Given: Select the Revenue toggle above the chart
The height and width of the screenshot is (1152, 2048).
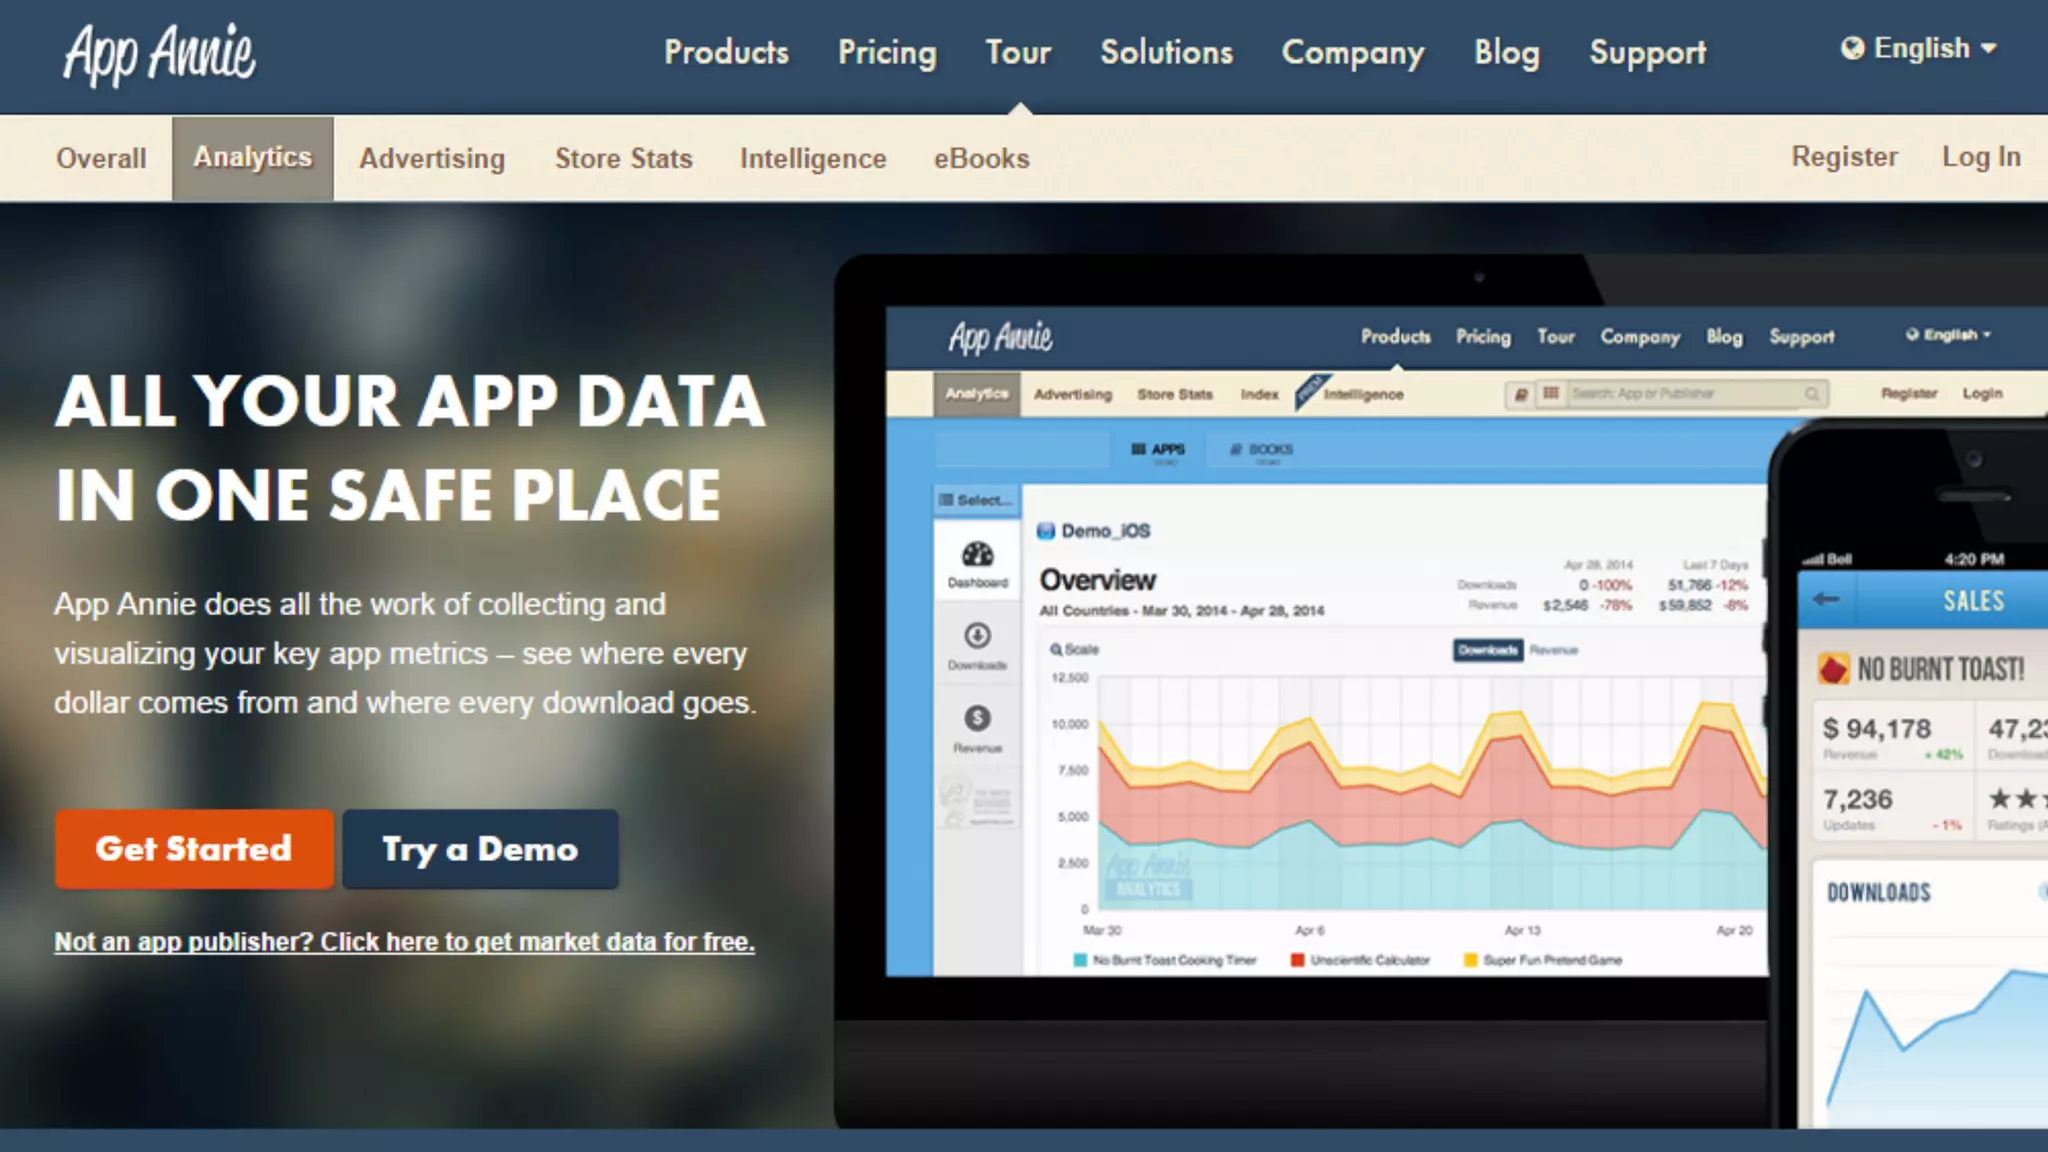Looking at the screenshot, I should tap(1553, 650).
